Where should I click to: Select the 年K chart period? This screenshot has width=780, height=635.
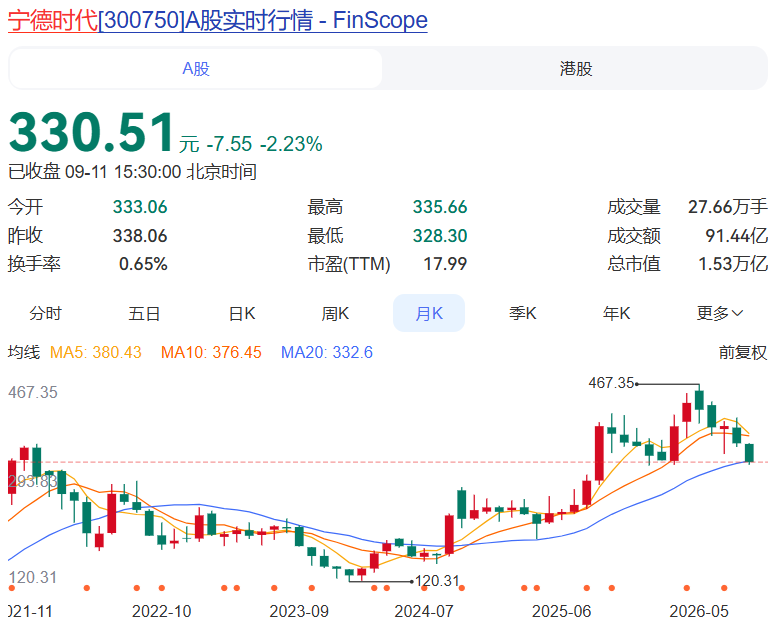coord(616,313)
